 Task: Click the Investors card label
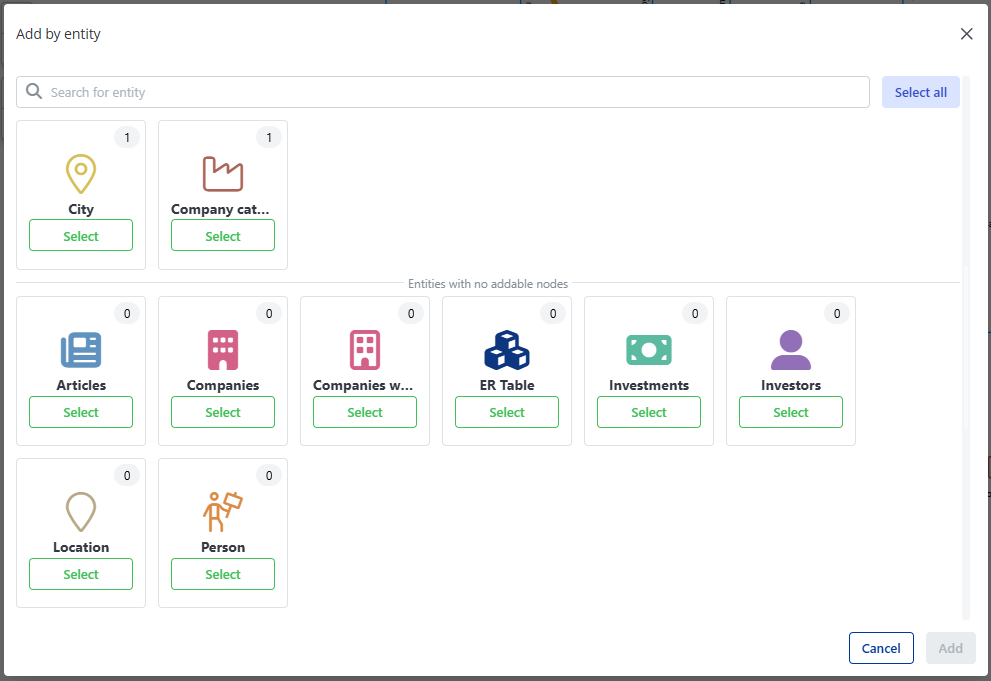coord(791,385)
